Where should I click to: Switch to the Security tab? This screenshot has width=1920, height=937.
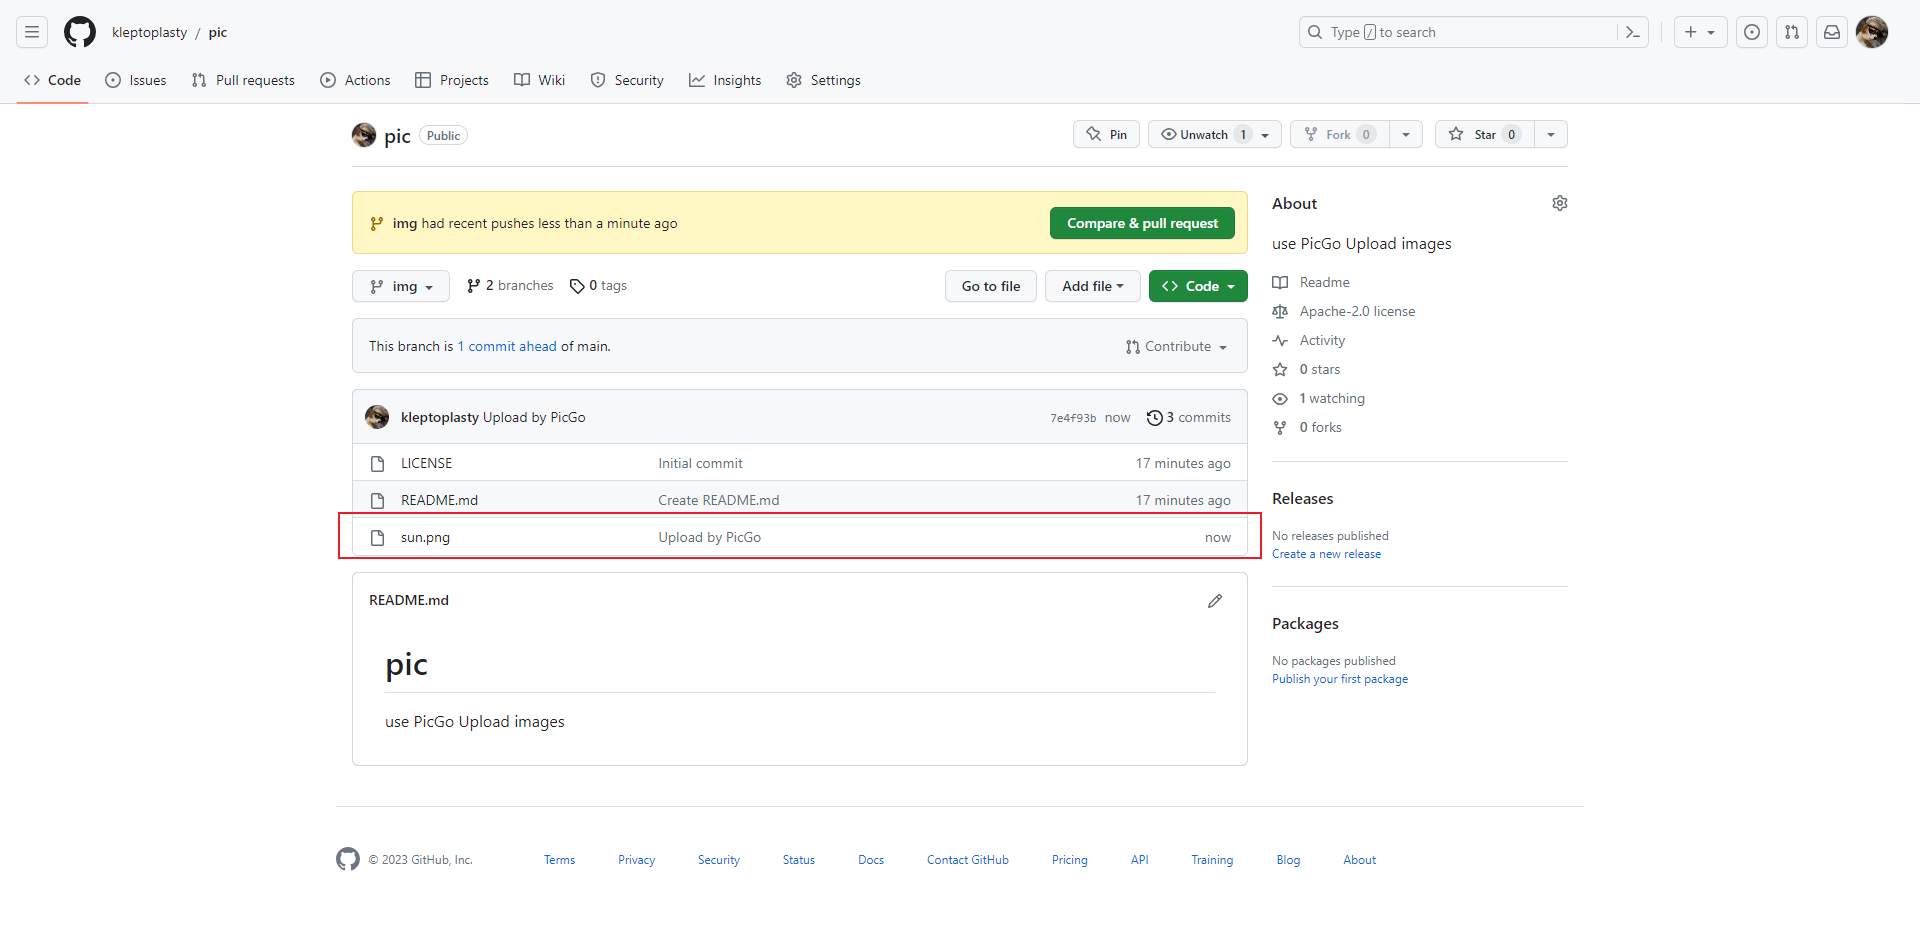(x=627, y=80)
